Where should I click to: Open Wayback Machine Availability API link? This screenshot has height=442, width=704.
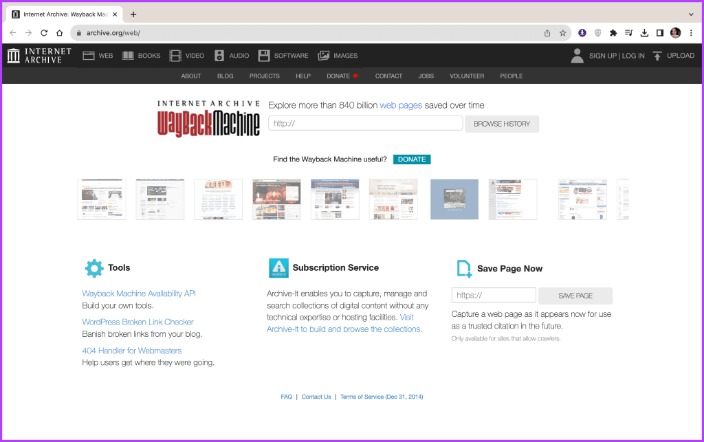[139, 293]
